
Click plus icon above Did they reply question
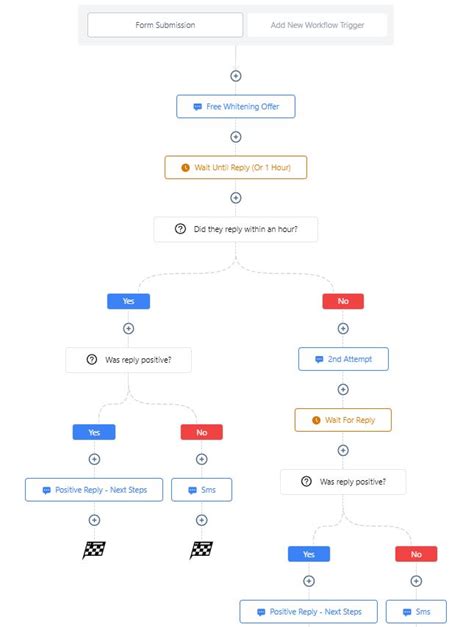pyautogui.click(x=236, y=198)
